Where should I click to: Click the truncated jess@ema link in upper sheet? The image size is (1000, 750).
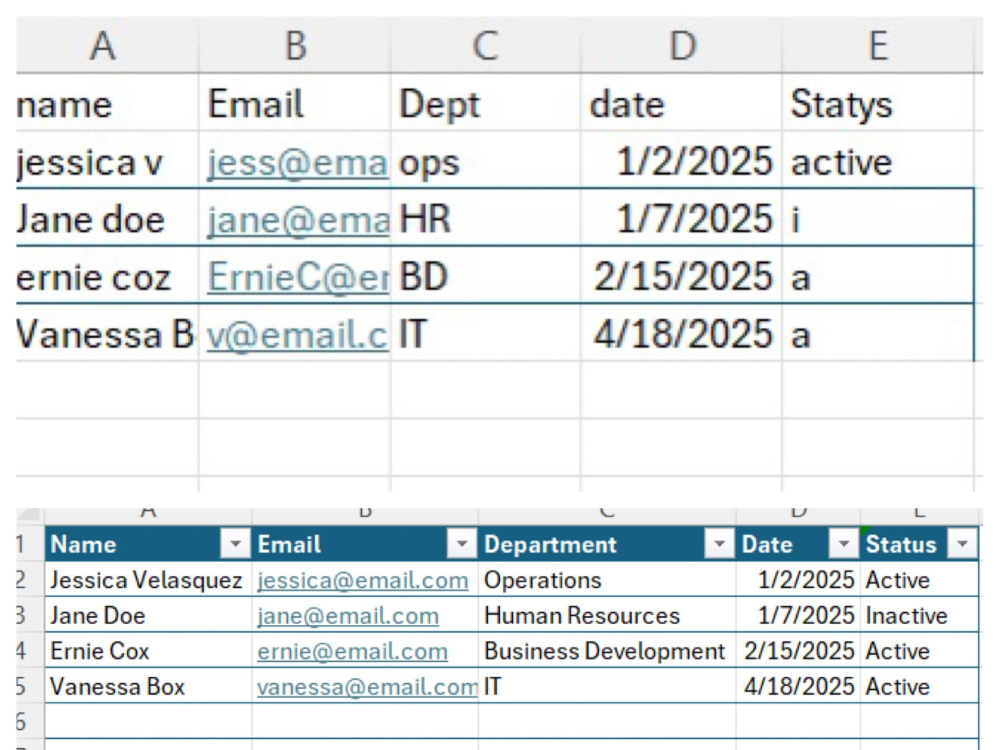[298, 163]
